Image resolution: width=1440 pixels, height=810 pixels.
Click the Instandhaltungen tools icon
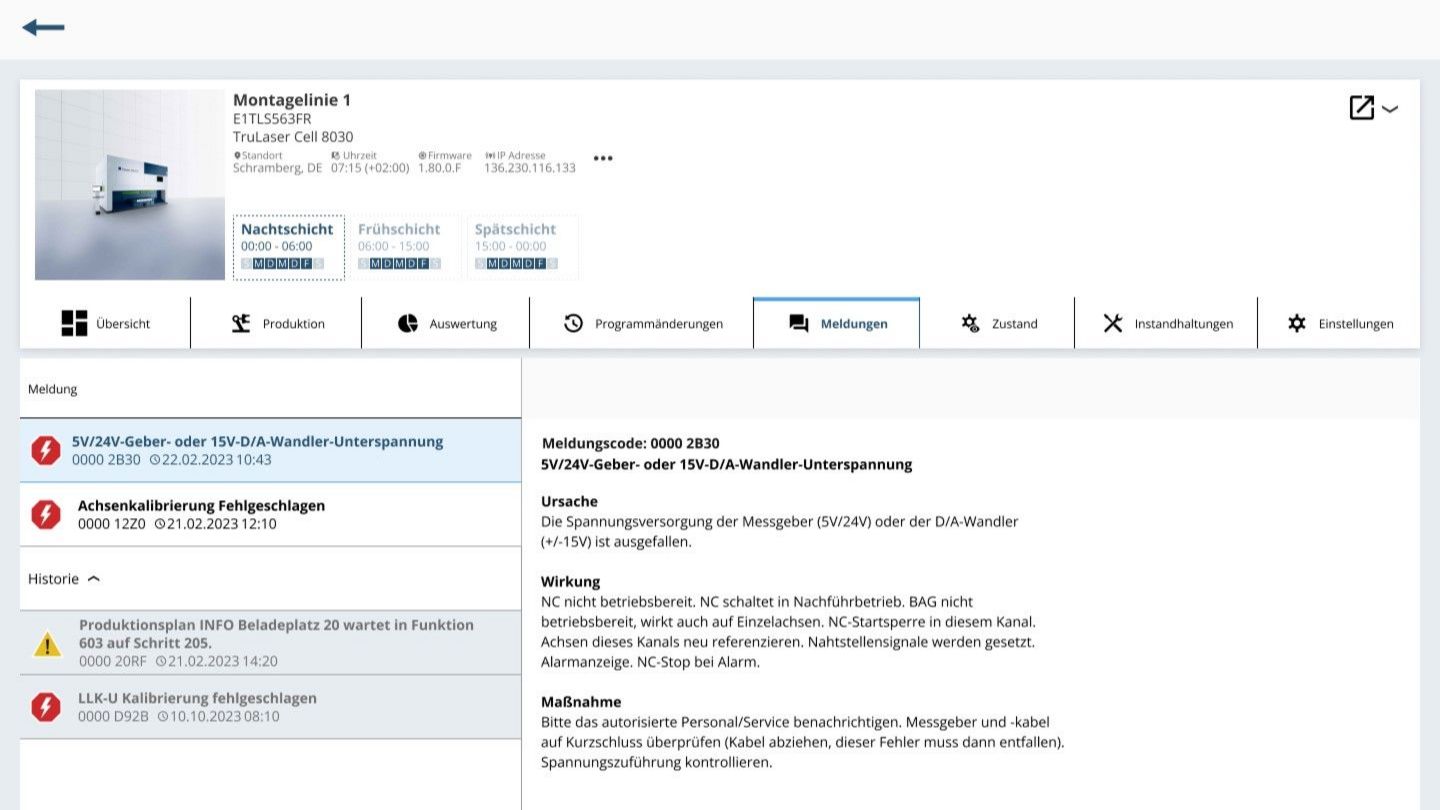[x=1113, y=323]
